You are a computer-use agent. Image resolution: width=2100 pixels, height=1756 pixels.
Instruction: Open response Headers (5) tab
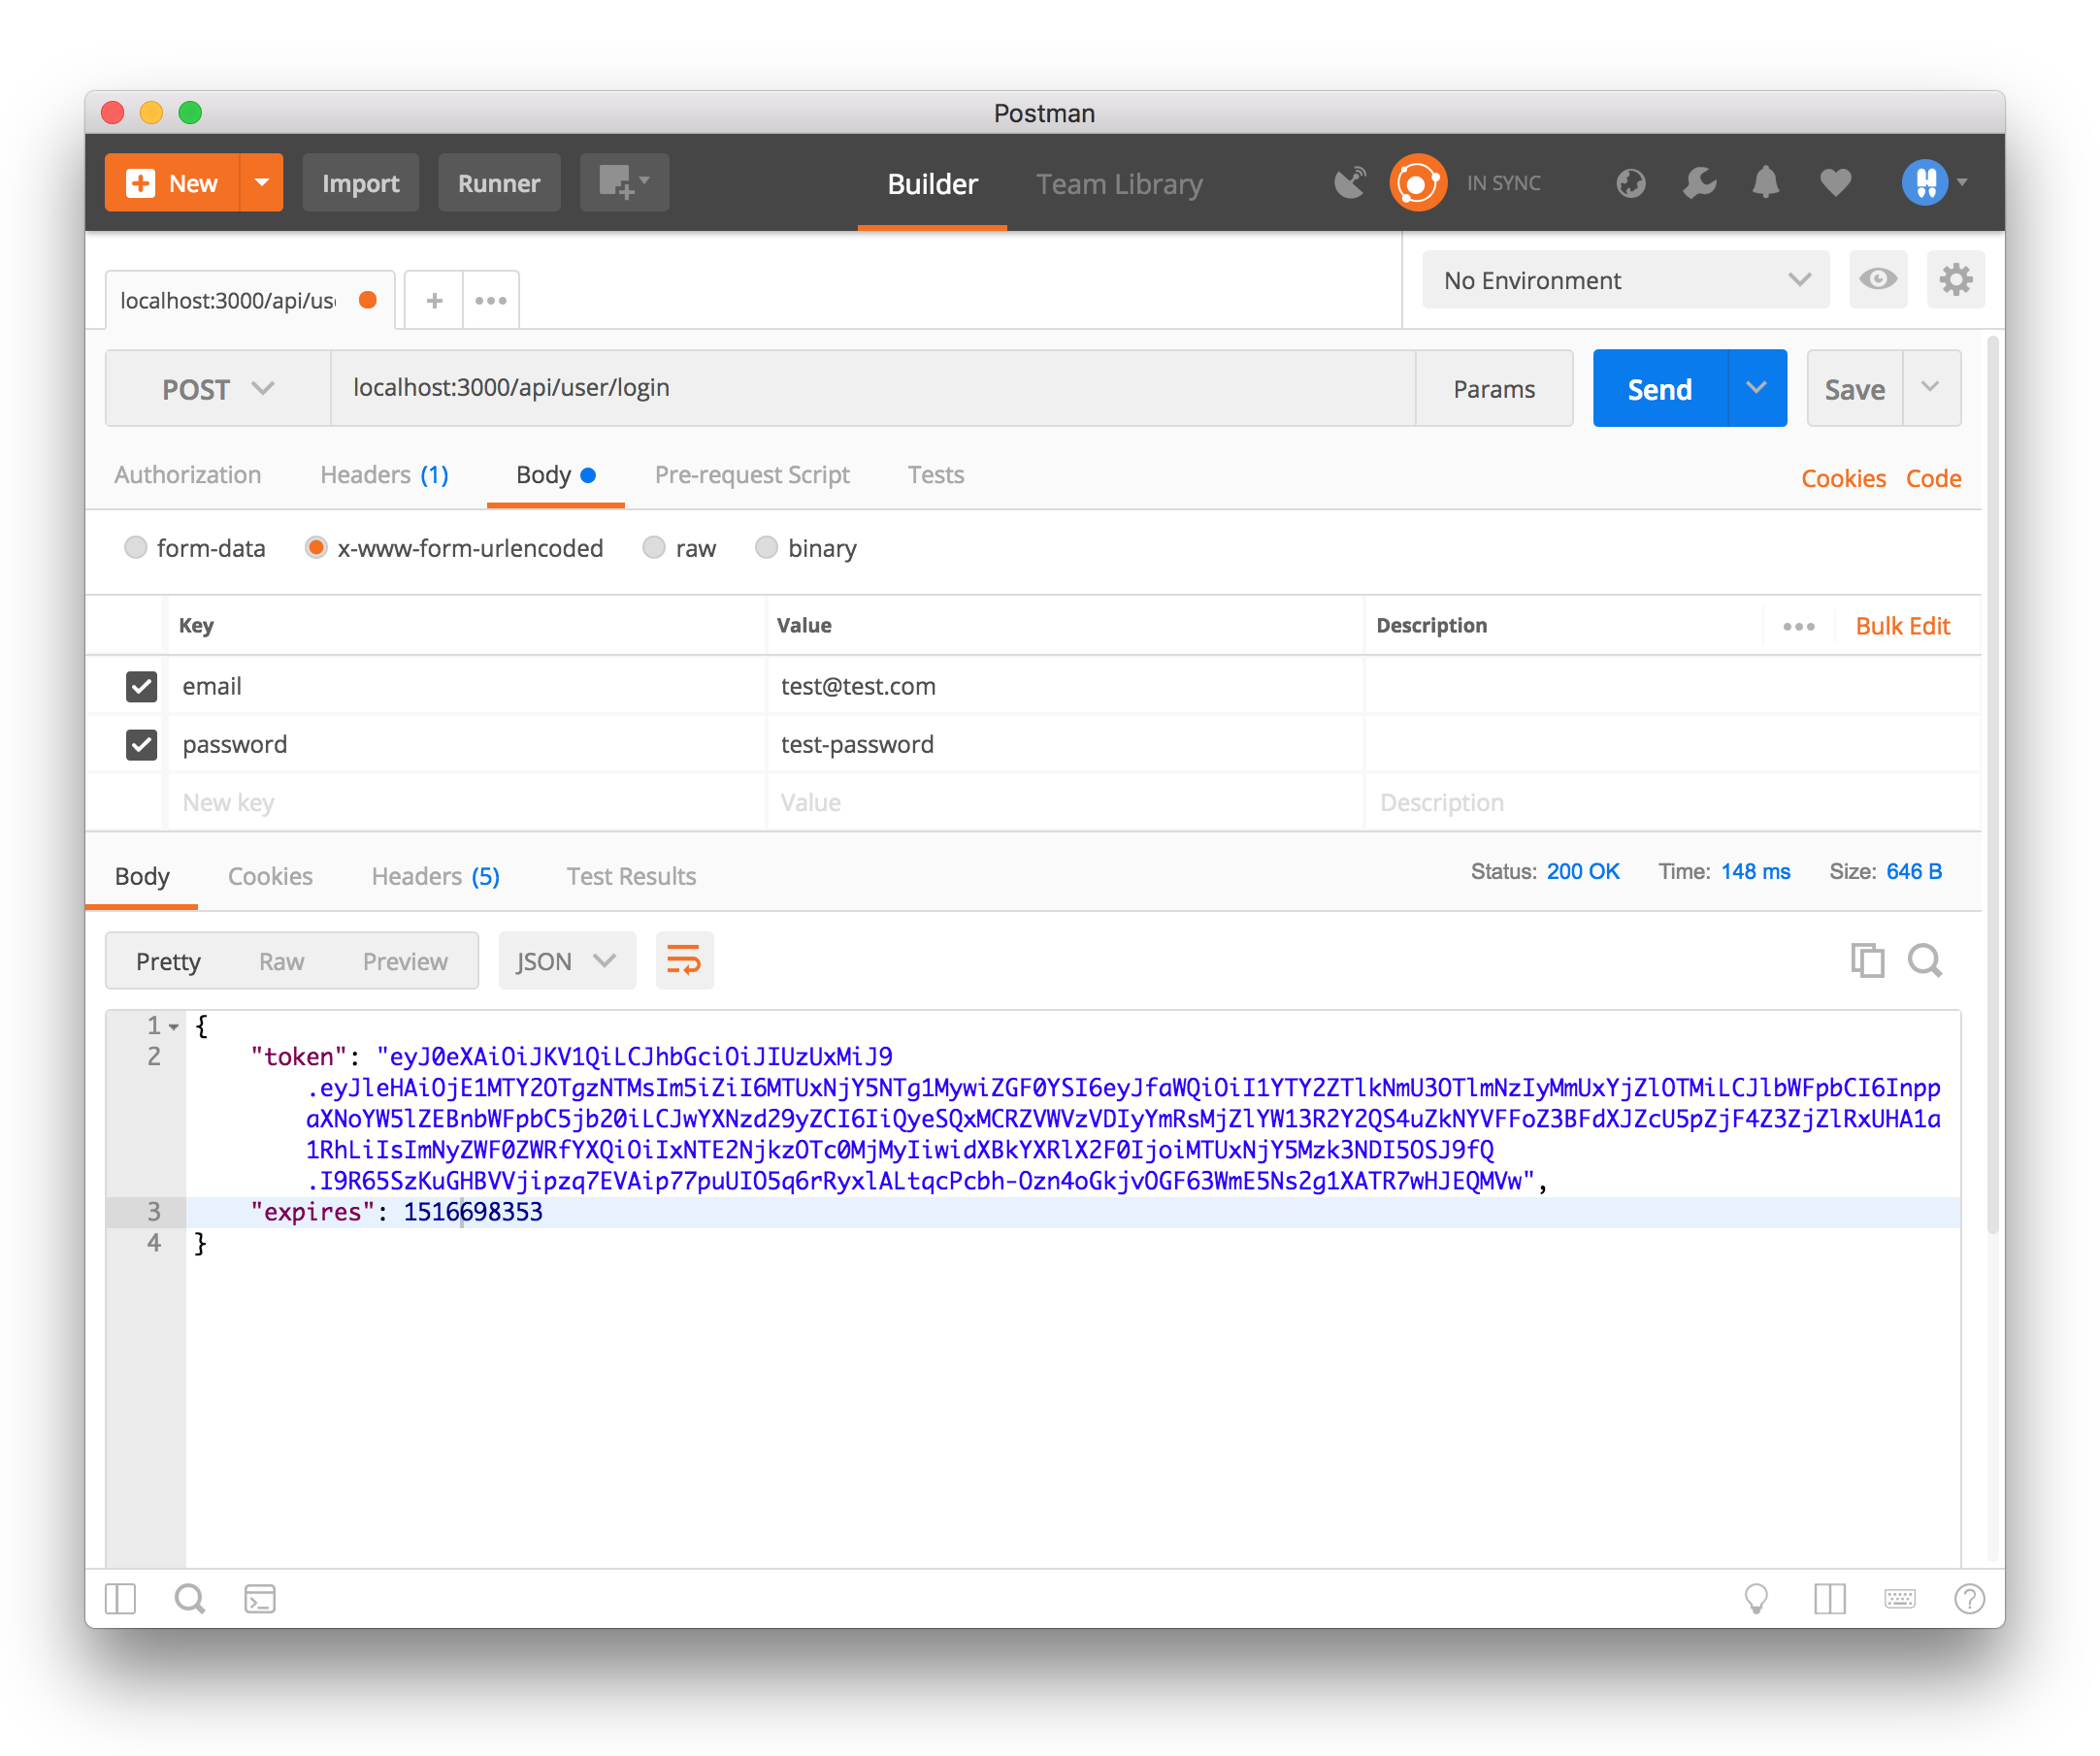(435, 877)
